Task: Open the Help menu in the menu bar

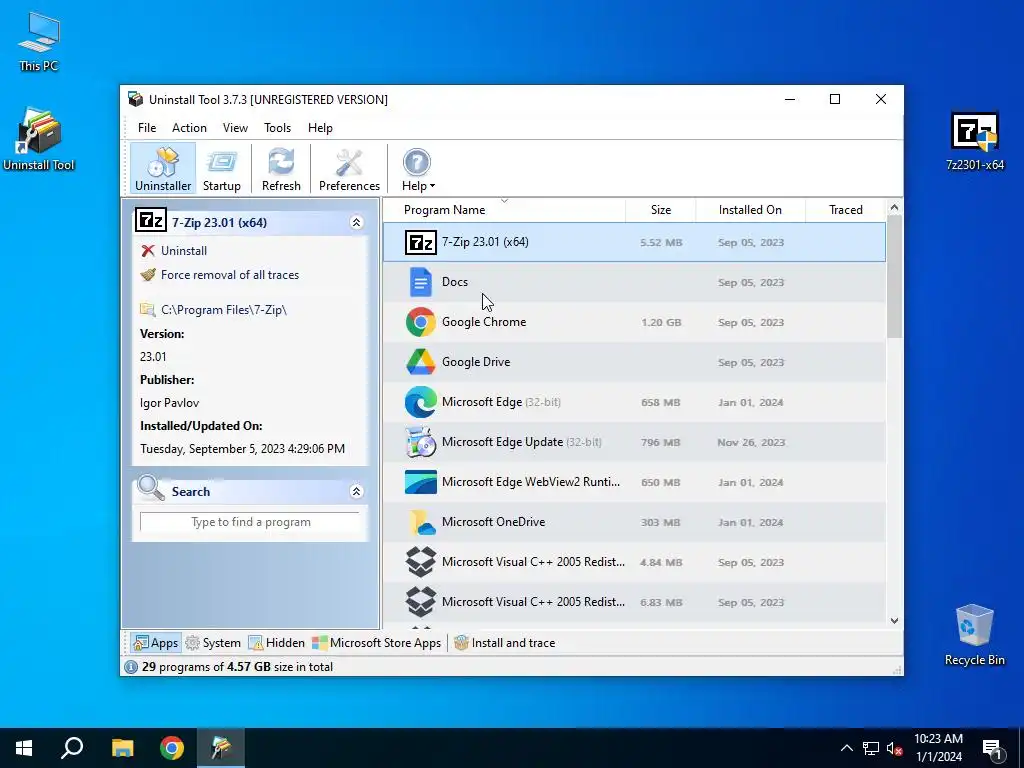Action: pos(320,128)
